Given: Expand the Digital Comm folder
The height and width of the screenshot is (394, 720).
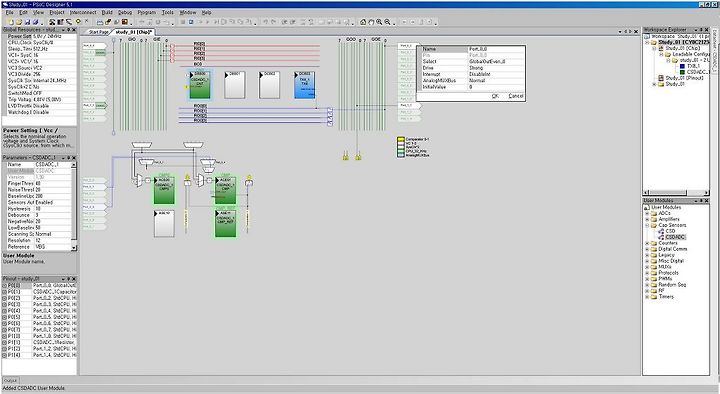Looking at the screenshot, I should click(x=647, y=249).
